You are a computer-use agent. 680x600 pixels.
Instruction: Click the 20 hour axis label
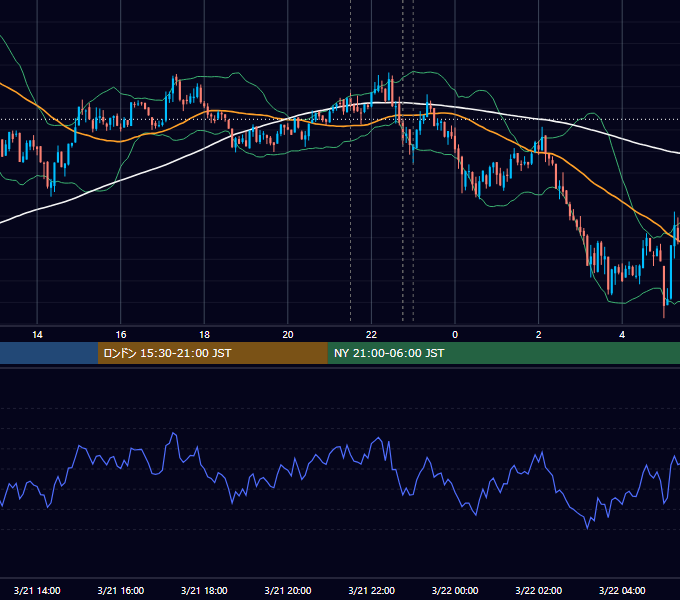point(288,335)
